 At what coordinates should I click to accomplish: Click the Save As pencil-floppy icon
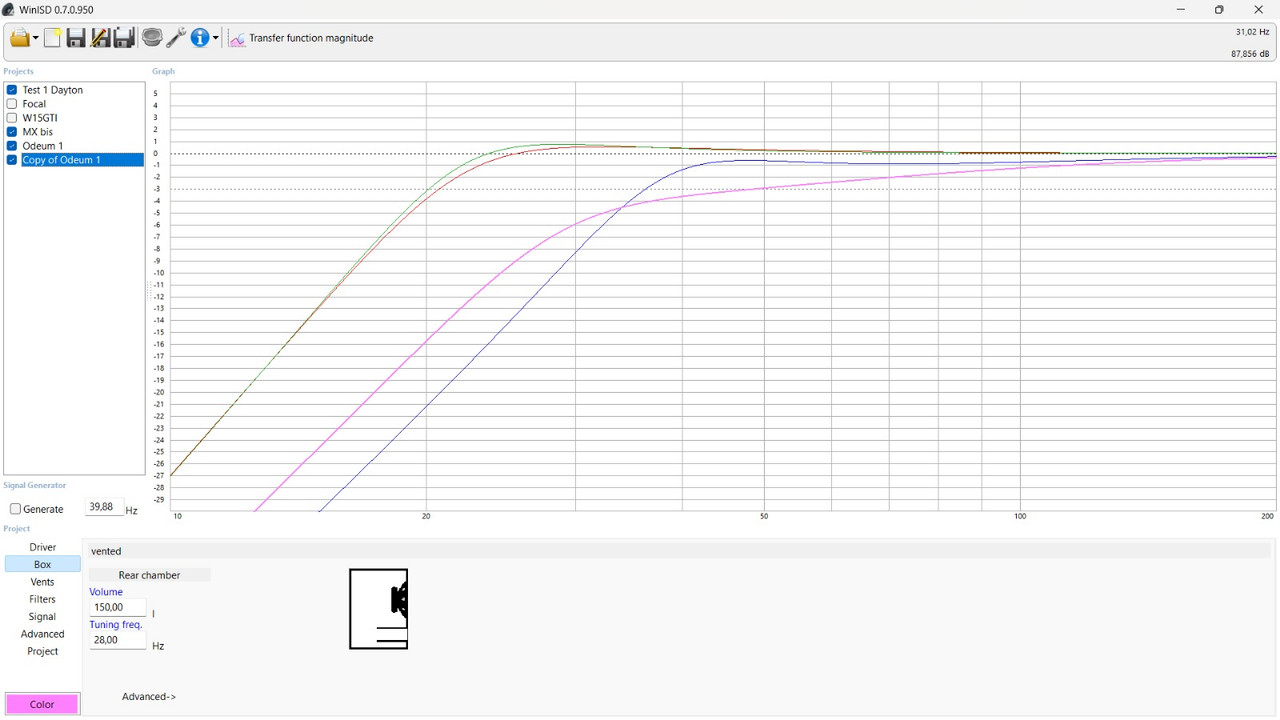(100, 38)
